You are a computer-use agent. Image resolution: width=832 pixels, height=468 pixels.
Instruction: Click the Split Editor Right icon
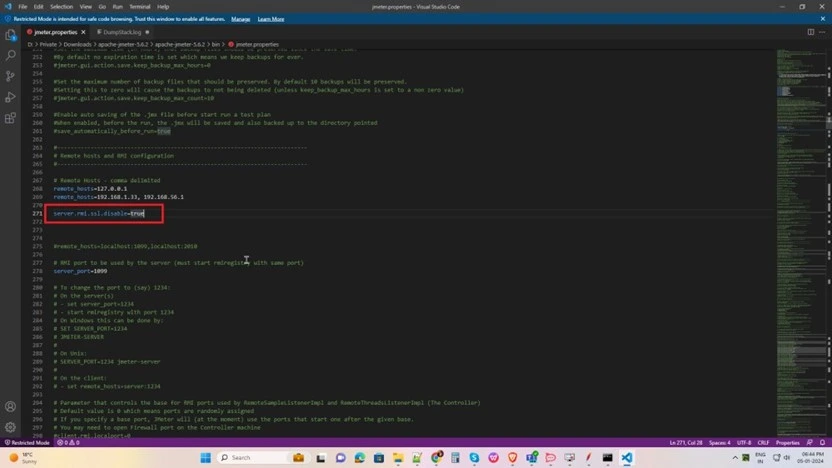(811, 32)
